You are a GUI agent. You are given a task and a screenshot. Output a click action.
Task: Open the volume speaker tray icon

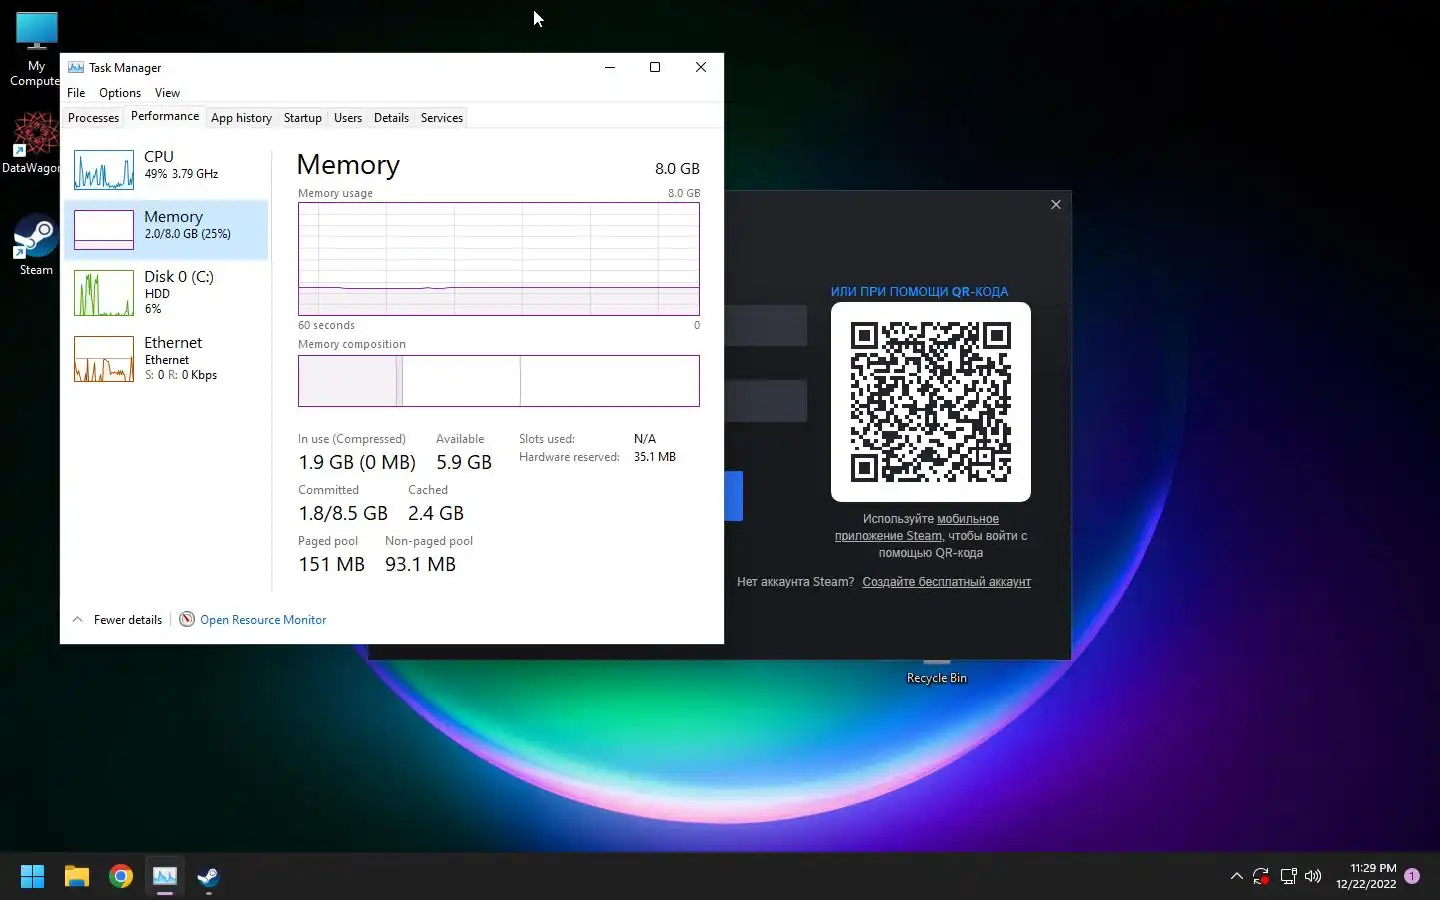(1313, 877)
